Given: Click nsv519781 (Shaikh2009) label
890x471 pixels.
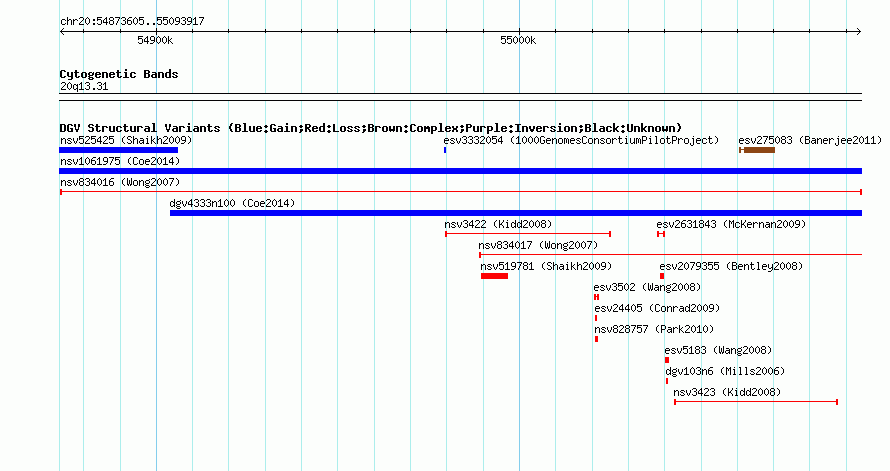Looking at the screenshot, I should pos(546,266).
